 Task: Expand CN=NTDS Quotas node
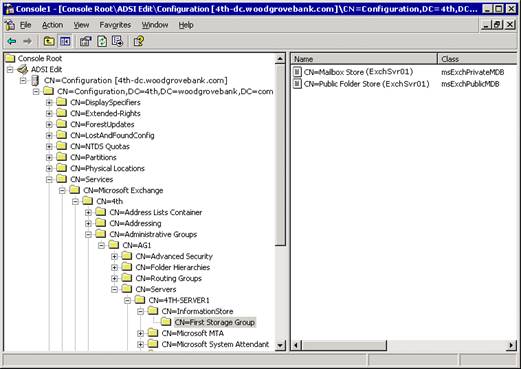tap(49, 147)
